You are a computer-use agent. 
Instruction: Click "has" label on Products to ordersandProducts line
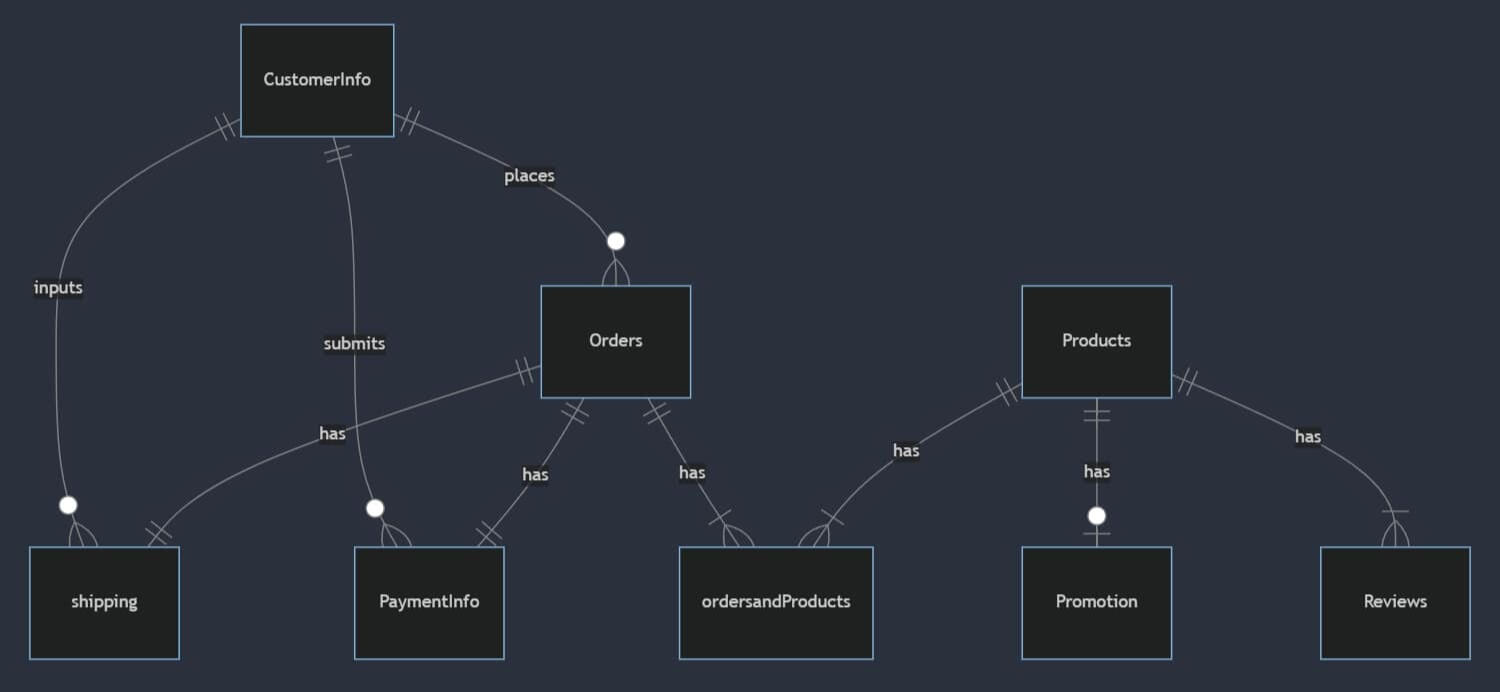906,451
